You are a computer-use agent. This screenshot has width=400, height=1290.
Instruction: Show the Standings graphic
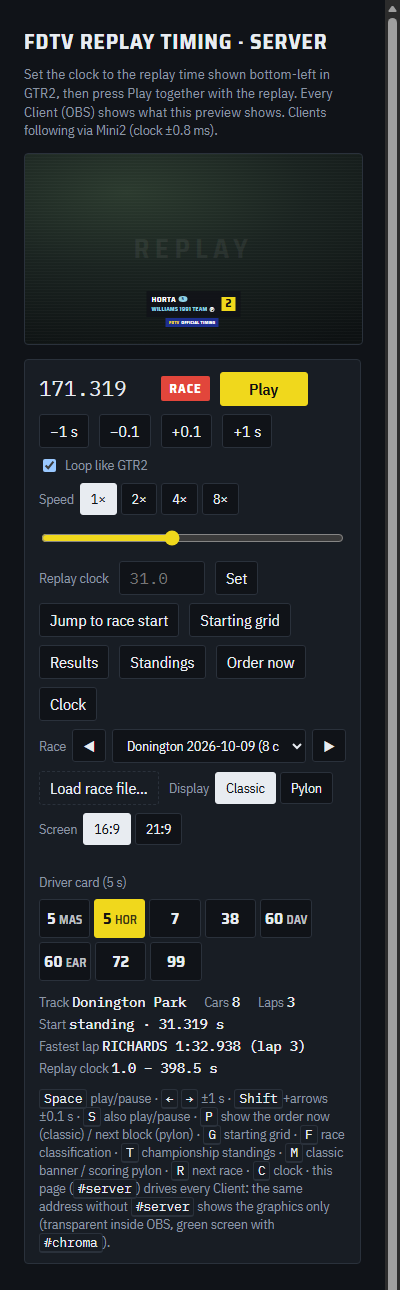click(x=162, y=662)
